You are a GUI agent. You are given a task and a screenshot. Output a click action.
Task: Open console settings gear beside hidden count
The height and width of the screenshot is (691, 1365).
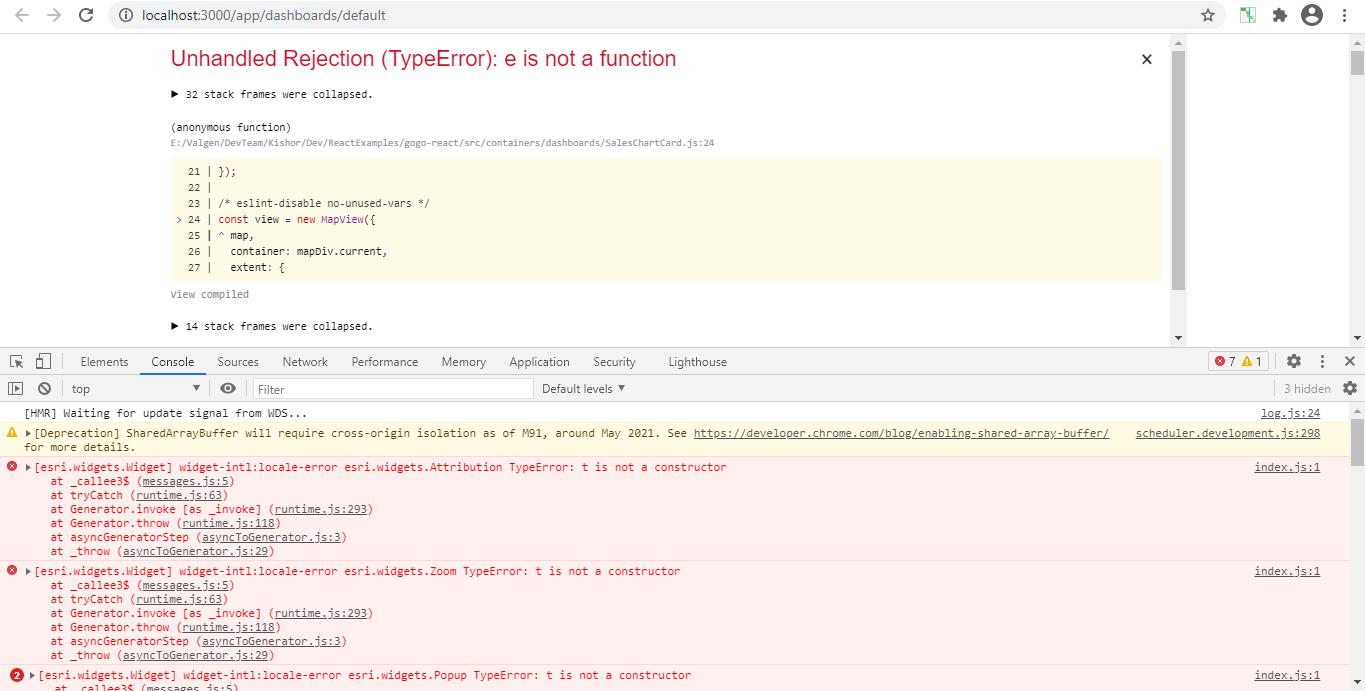tap(1350, 389)
